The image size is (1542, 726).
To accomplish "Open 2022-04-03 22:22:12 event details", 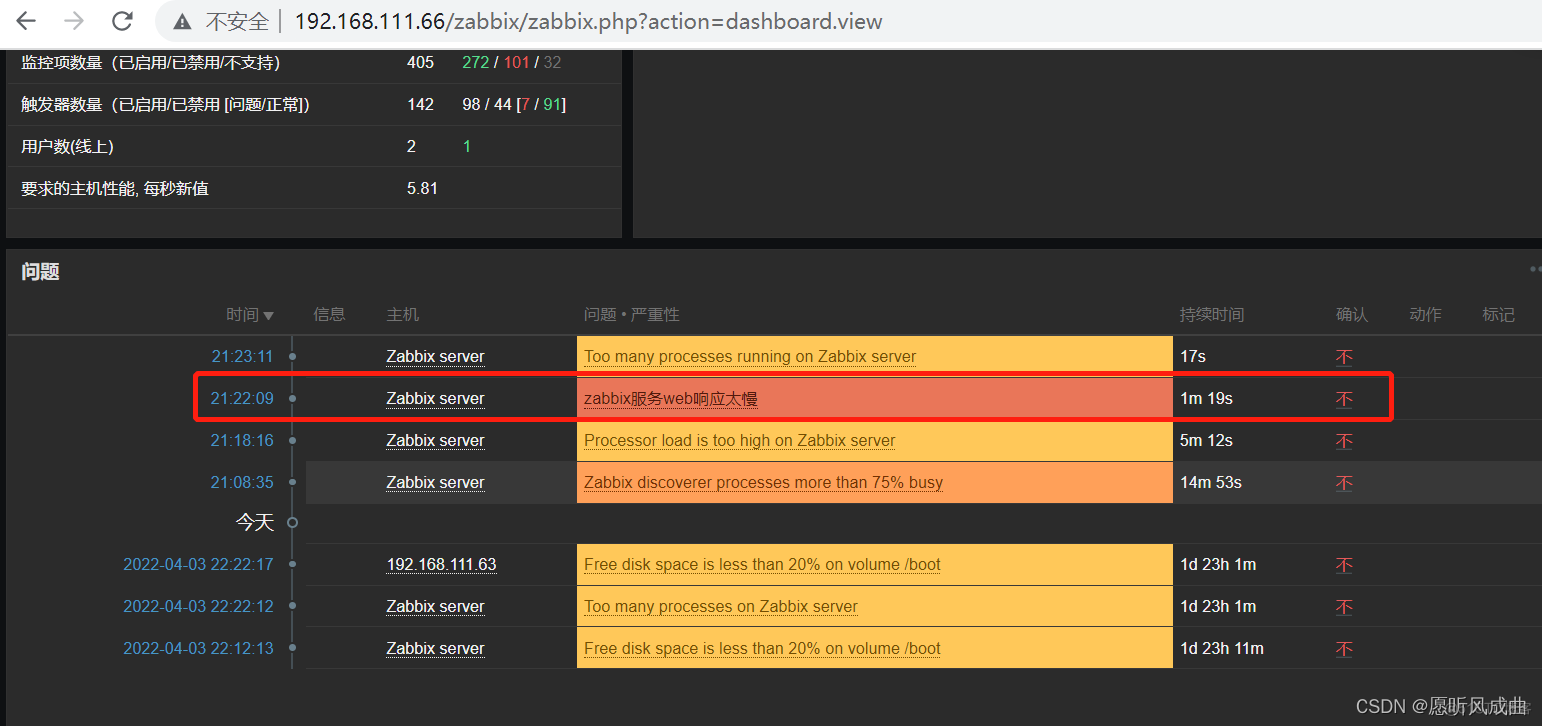I will [198, 606].
